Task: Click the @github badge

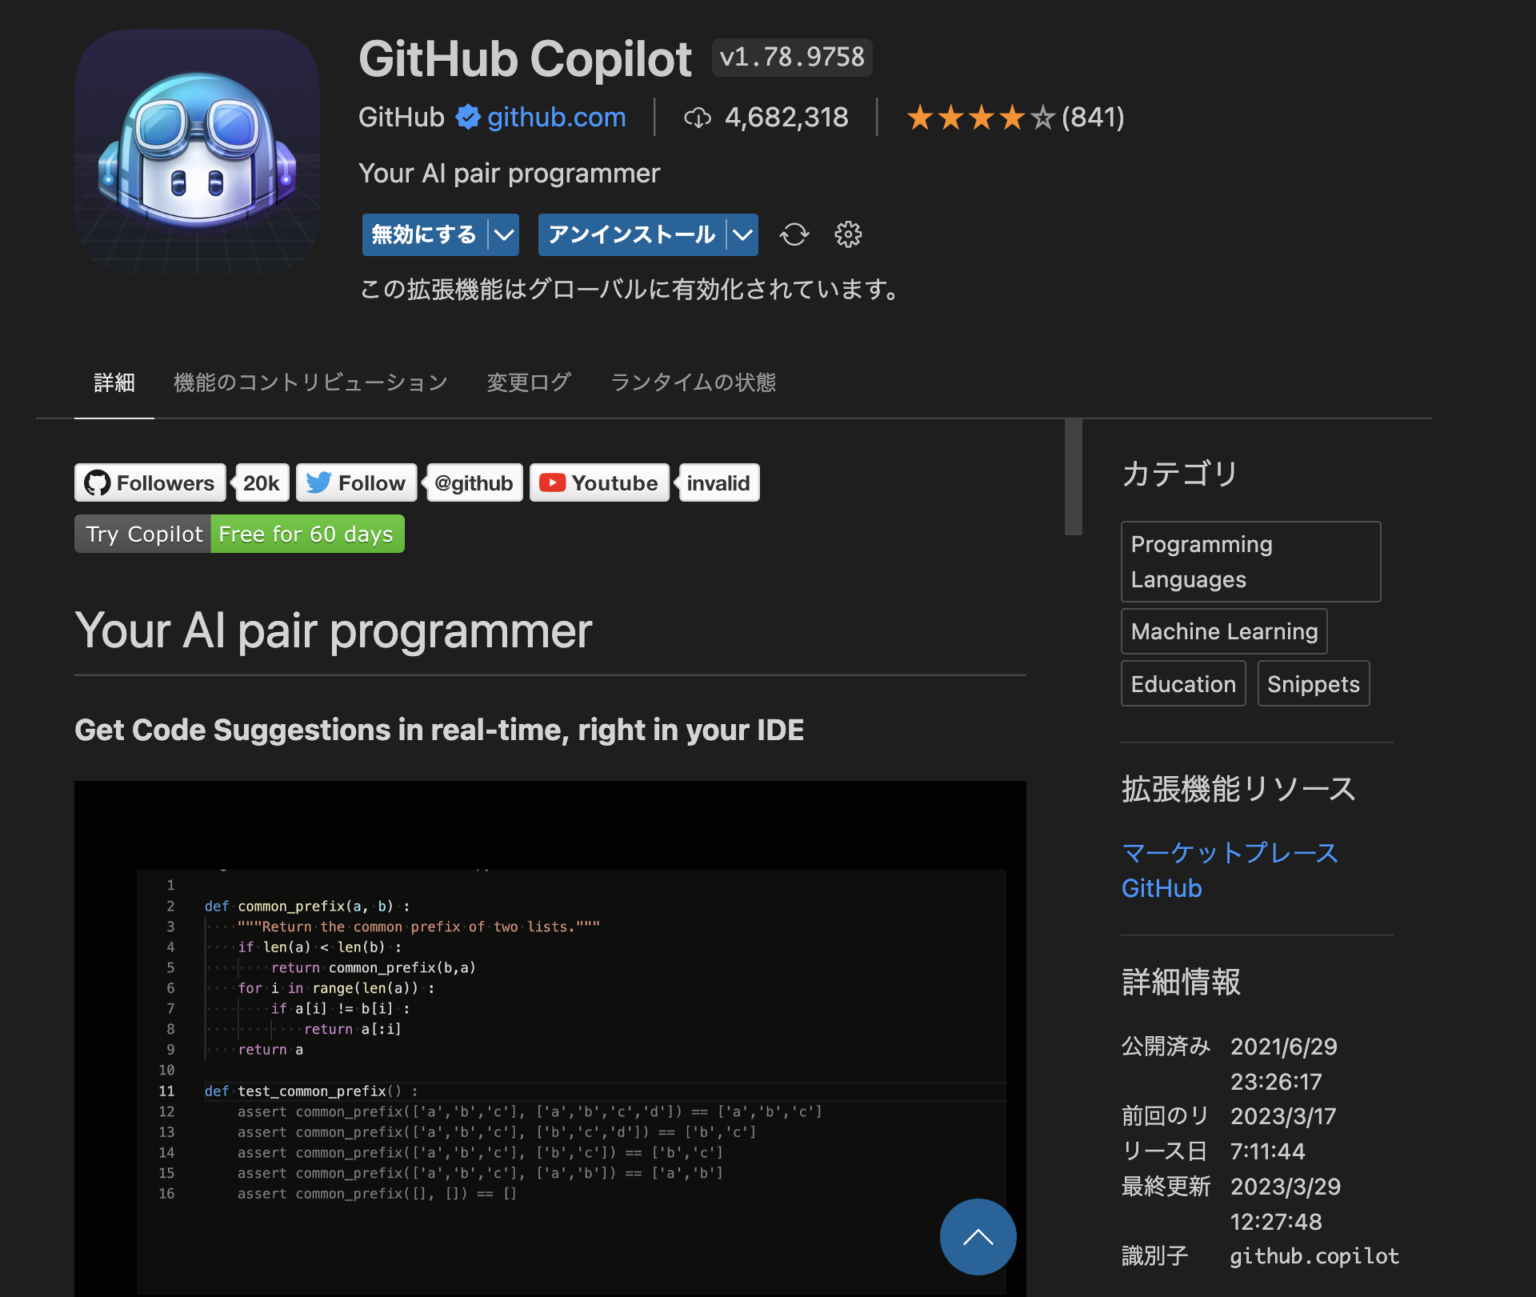Action: (474, 483)
